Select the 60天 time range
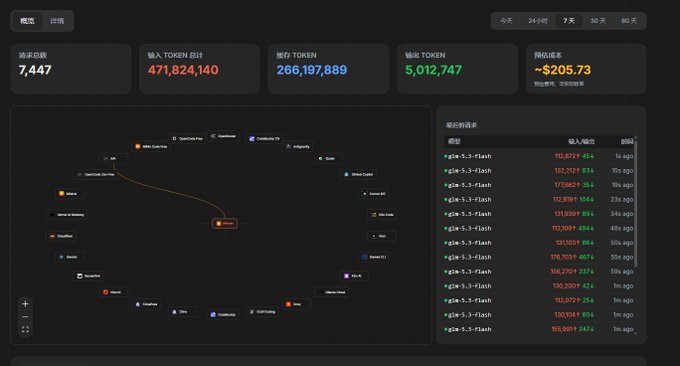 point(629,21)
